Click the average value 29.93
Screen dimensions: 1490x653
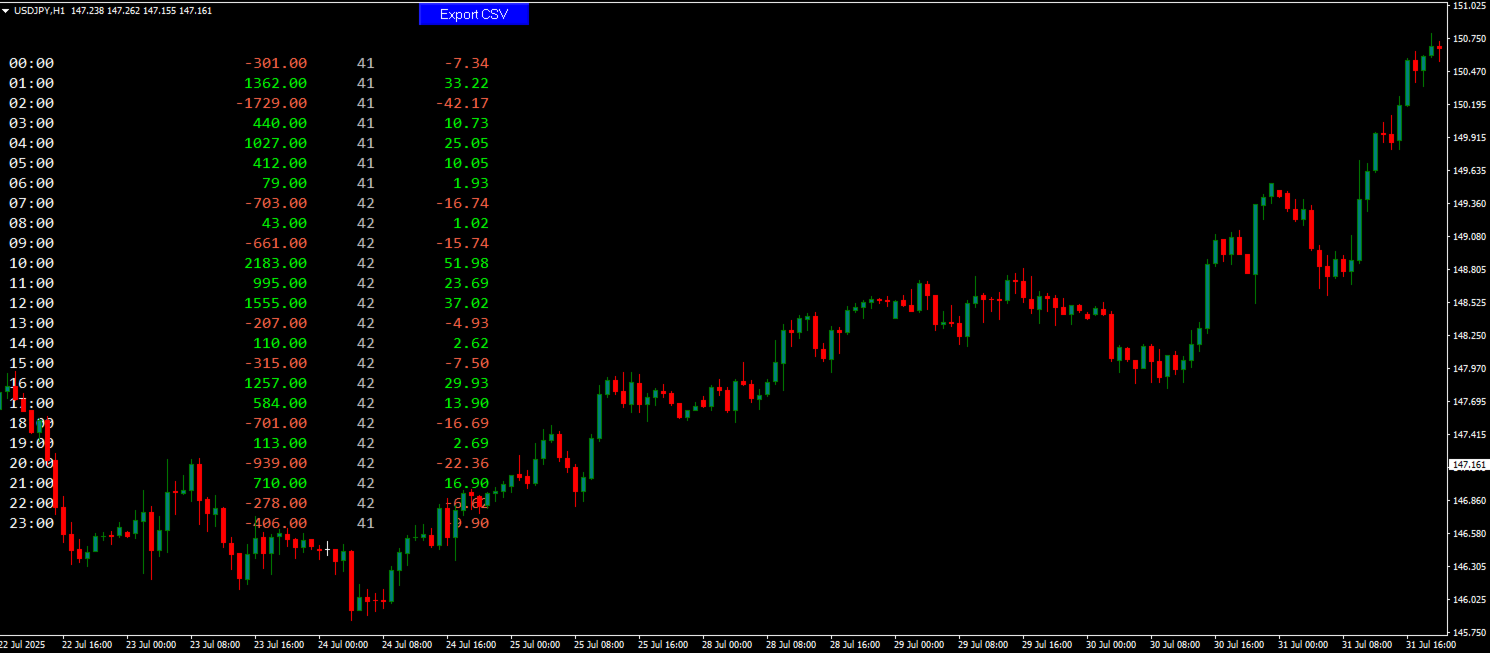[467, 383]
